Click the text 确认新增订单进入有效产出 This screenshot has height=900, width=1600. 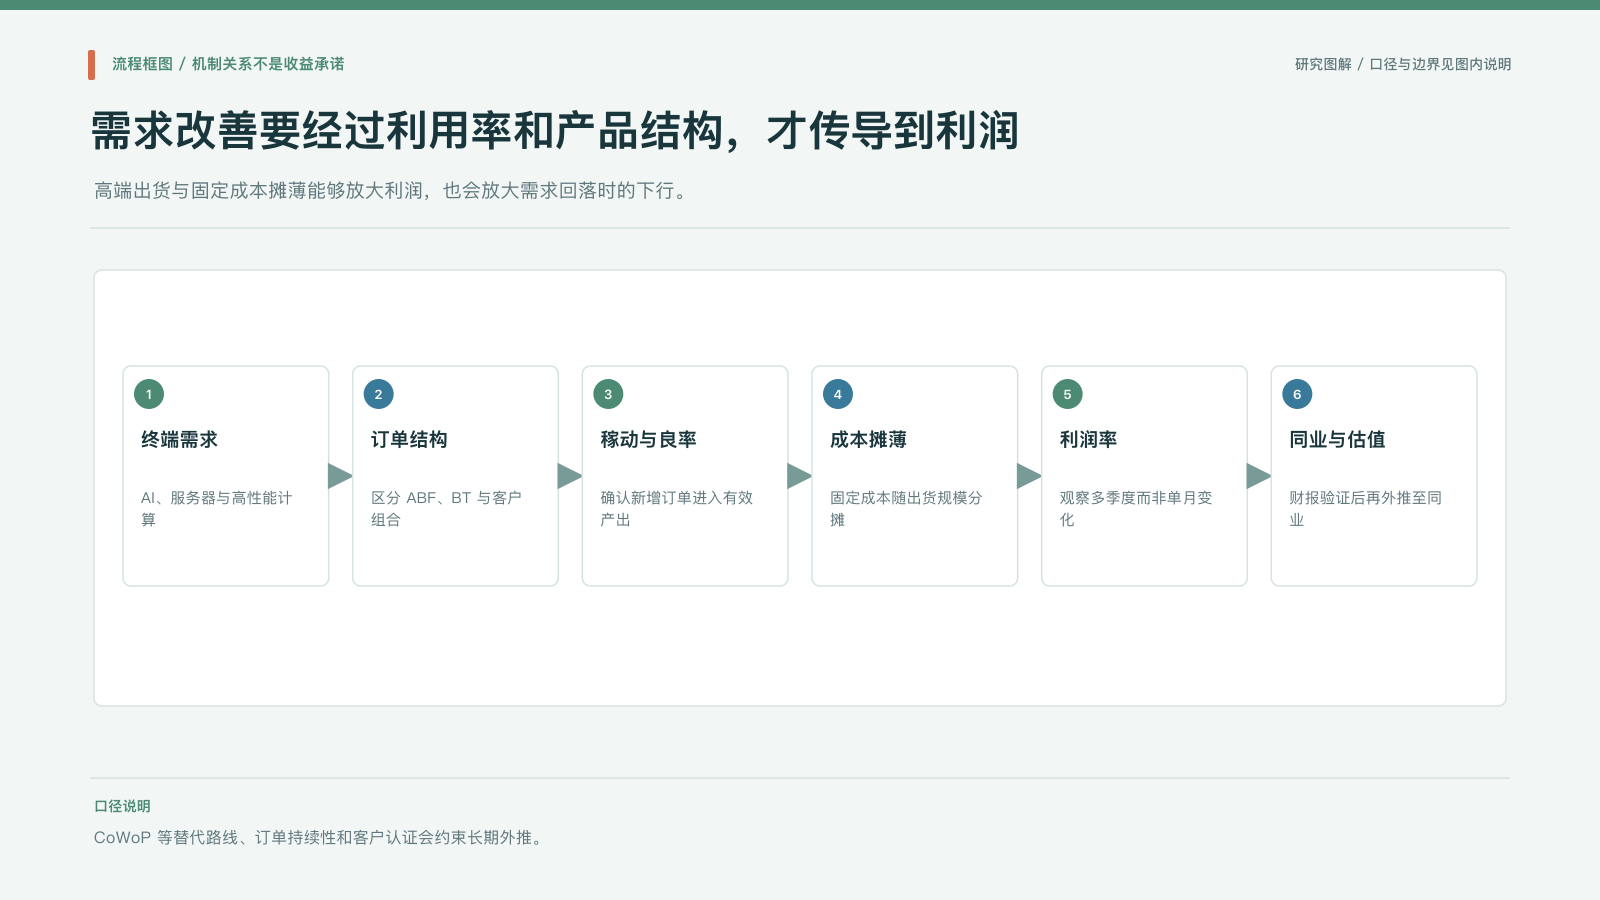click(x=676, y=508)
